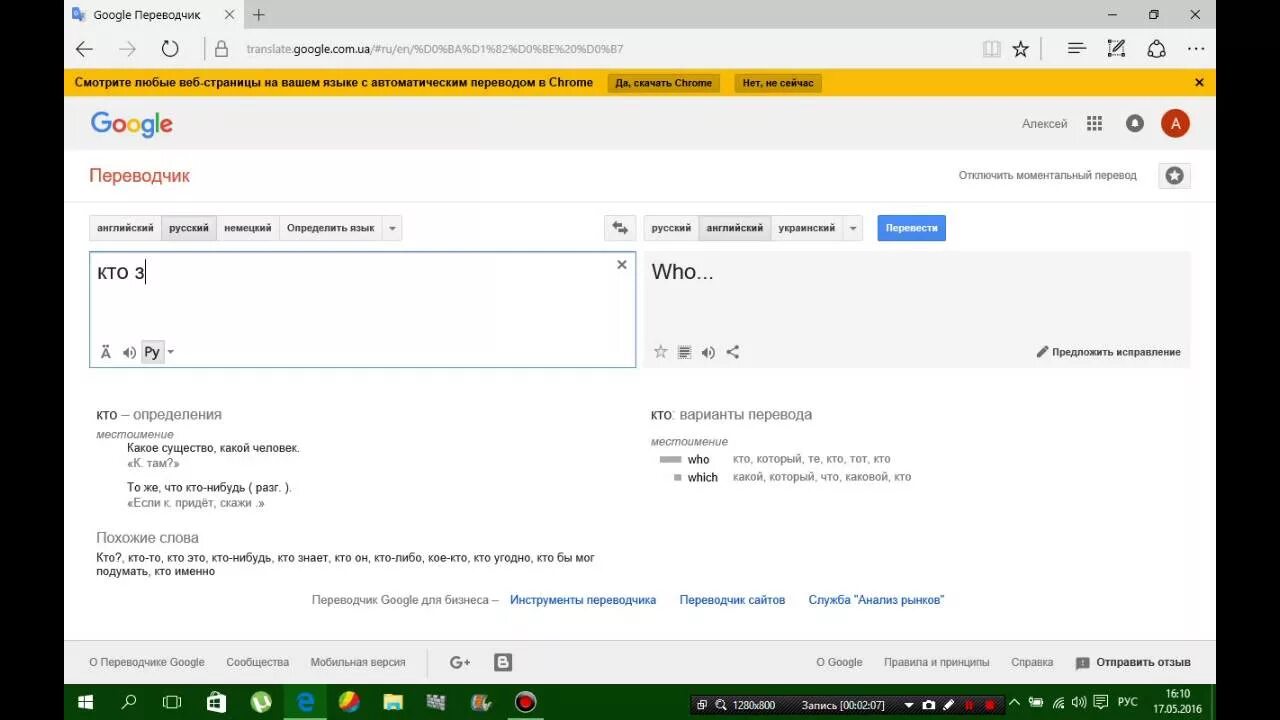Select source language 'немецкий'

click(248, 228)
